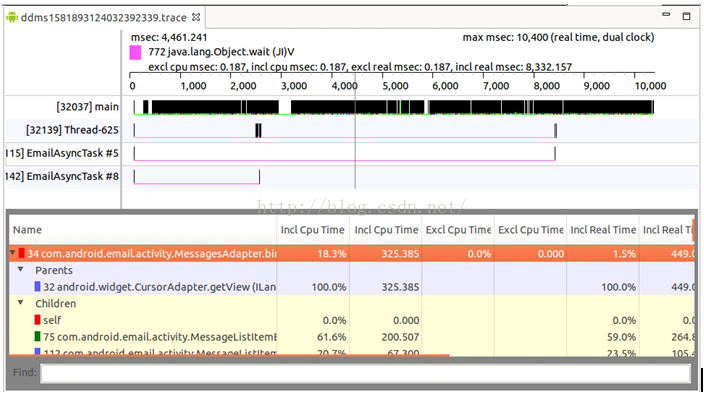
Task: Click the EmailAsyncTask #8 timeline span
Action: pyautogui.click(x=197, y=177)
